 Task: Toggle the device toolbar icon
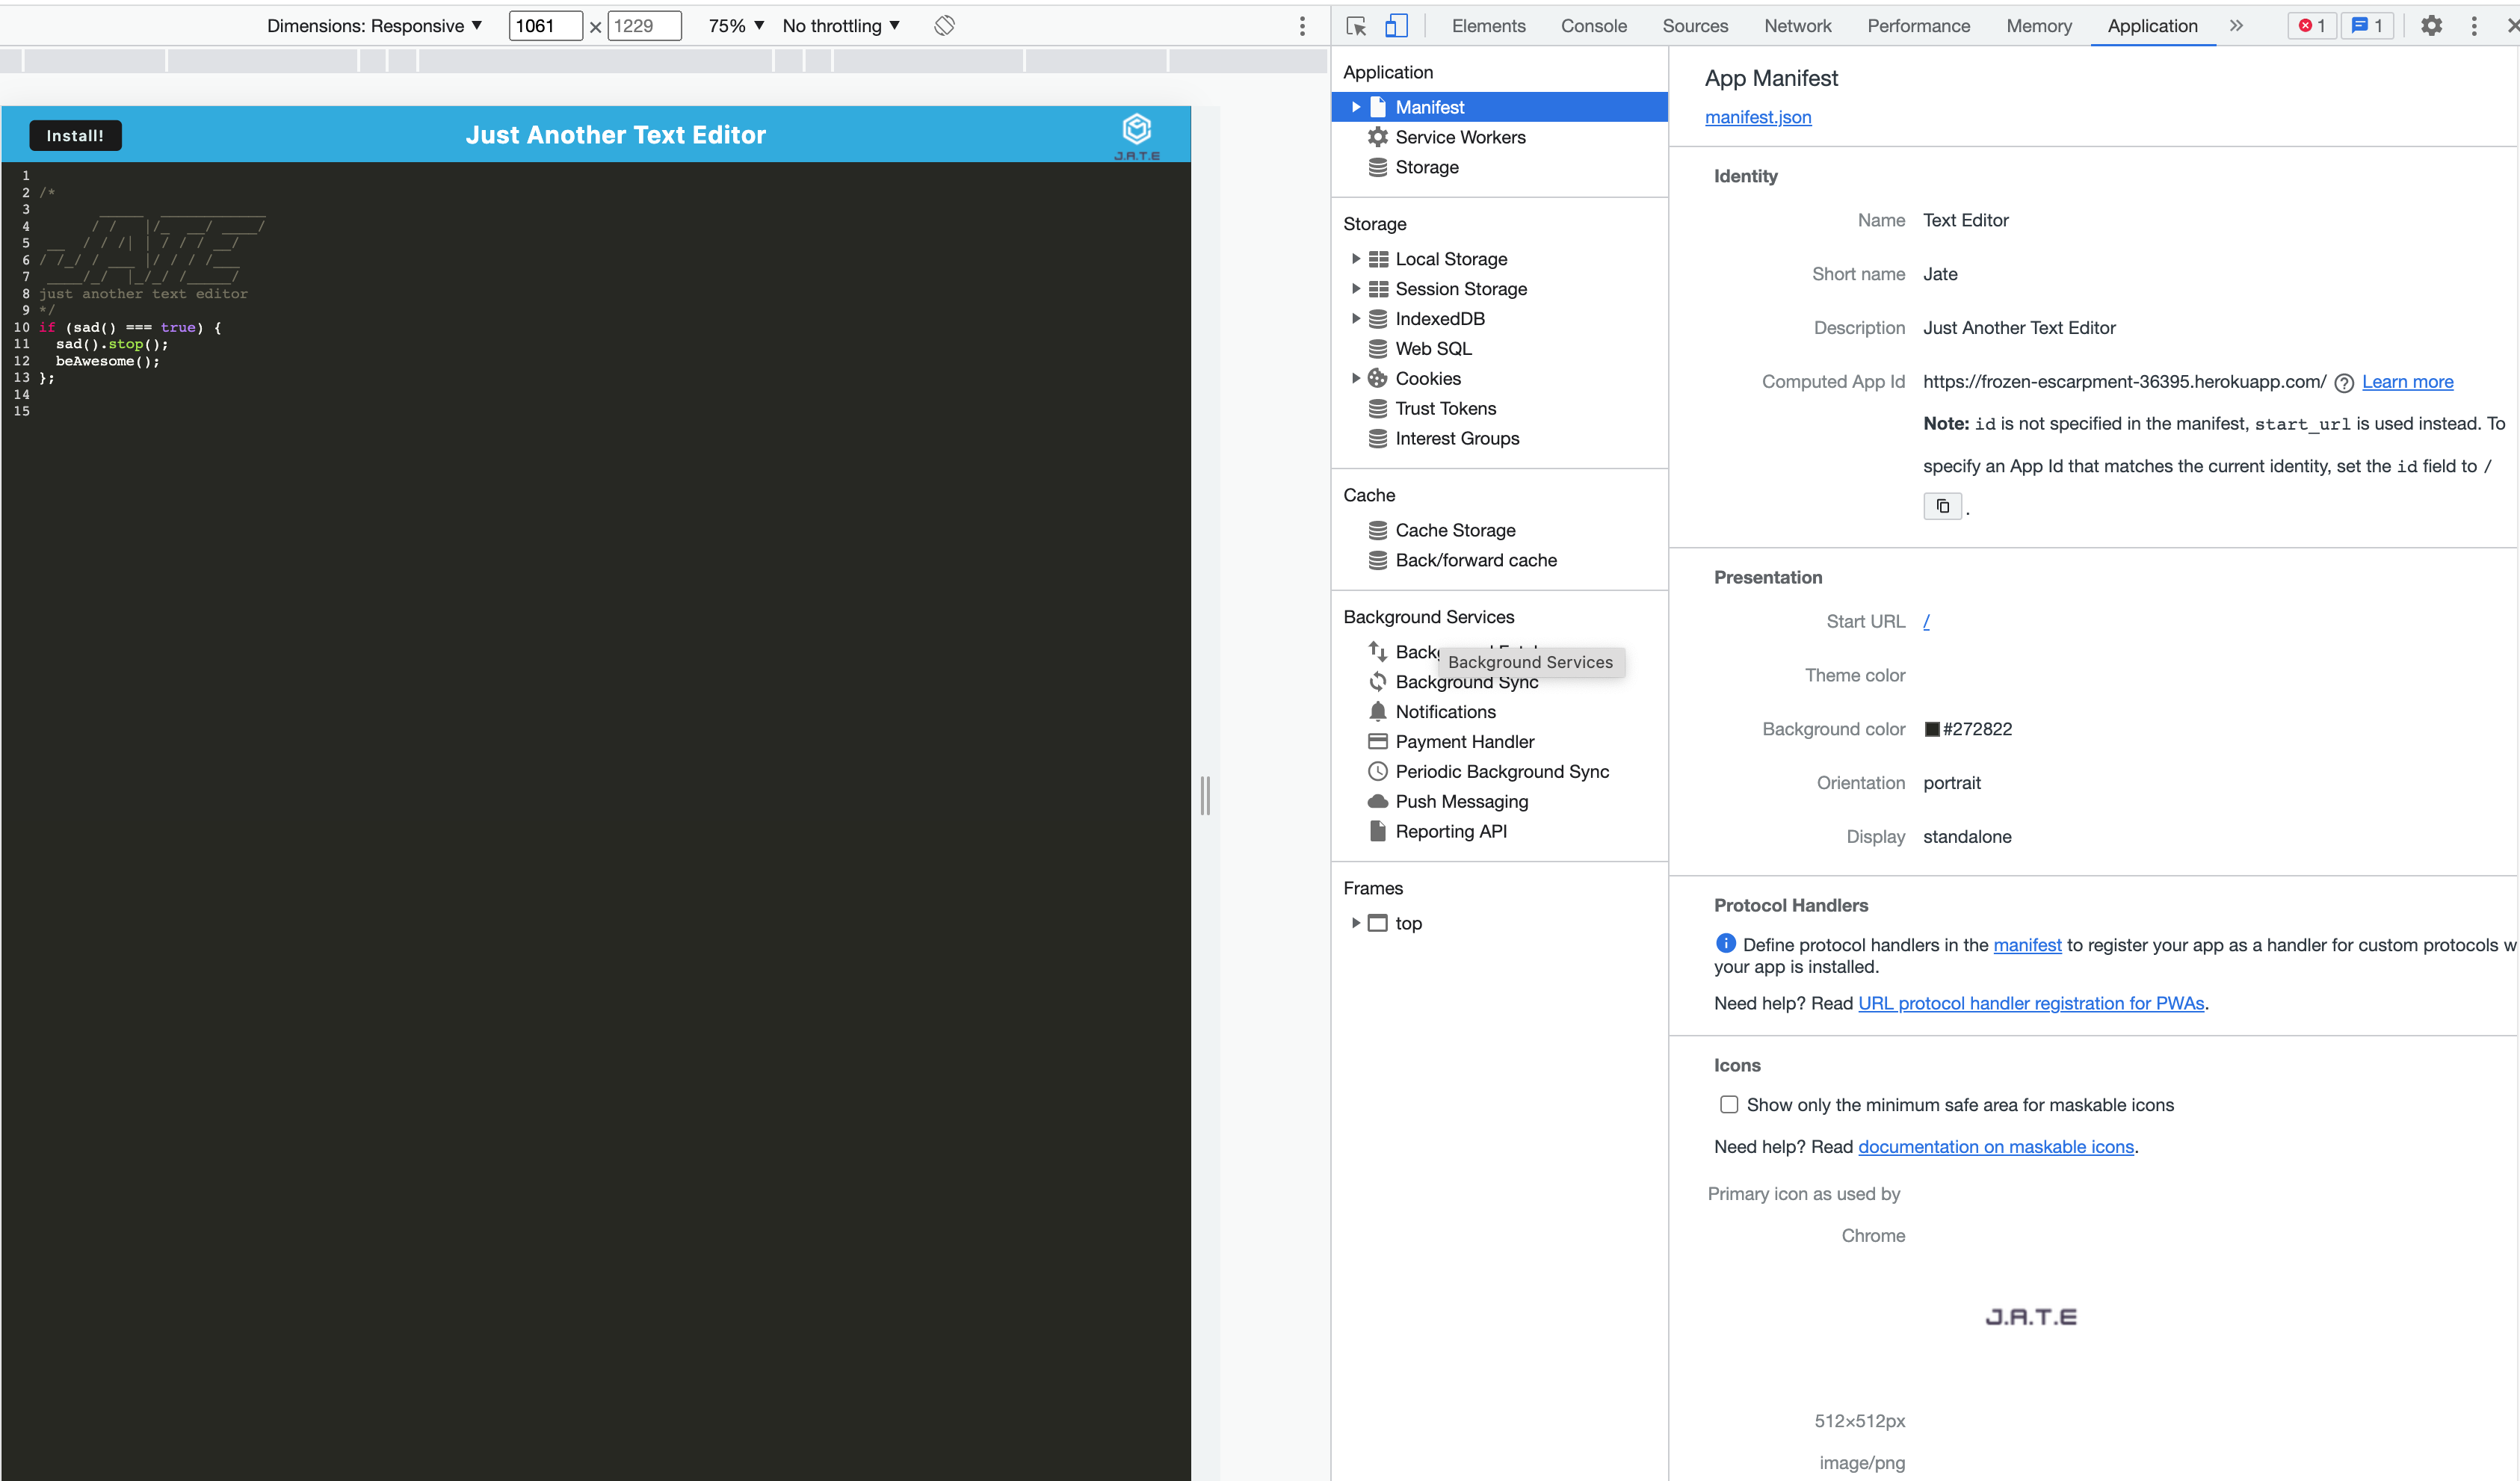[x=1396, y=26]
